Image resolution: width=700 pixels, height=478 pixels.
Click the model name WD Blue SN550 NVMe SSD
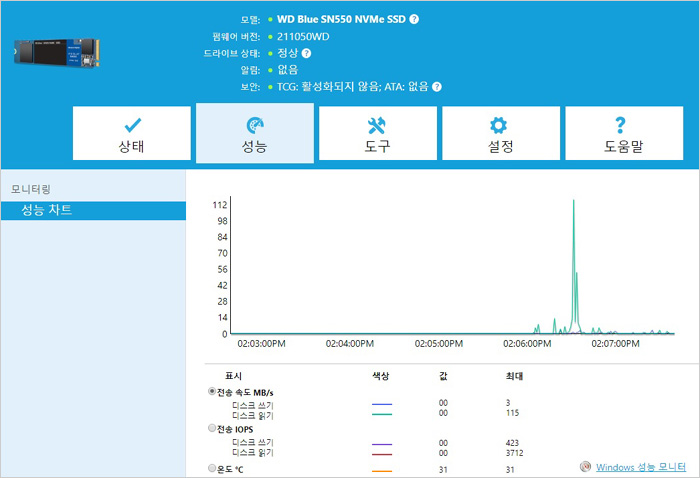(341, 19)
